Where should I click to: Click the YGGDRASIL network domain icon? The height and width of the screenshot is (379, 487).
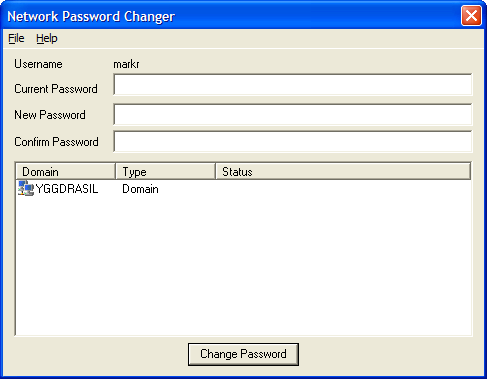tap(26, 189)
